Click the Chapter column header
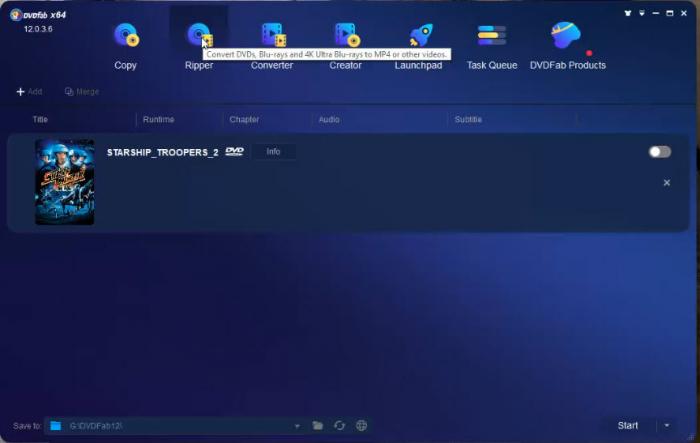The width and height of the screenshot is (700, 443). 244,119
